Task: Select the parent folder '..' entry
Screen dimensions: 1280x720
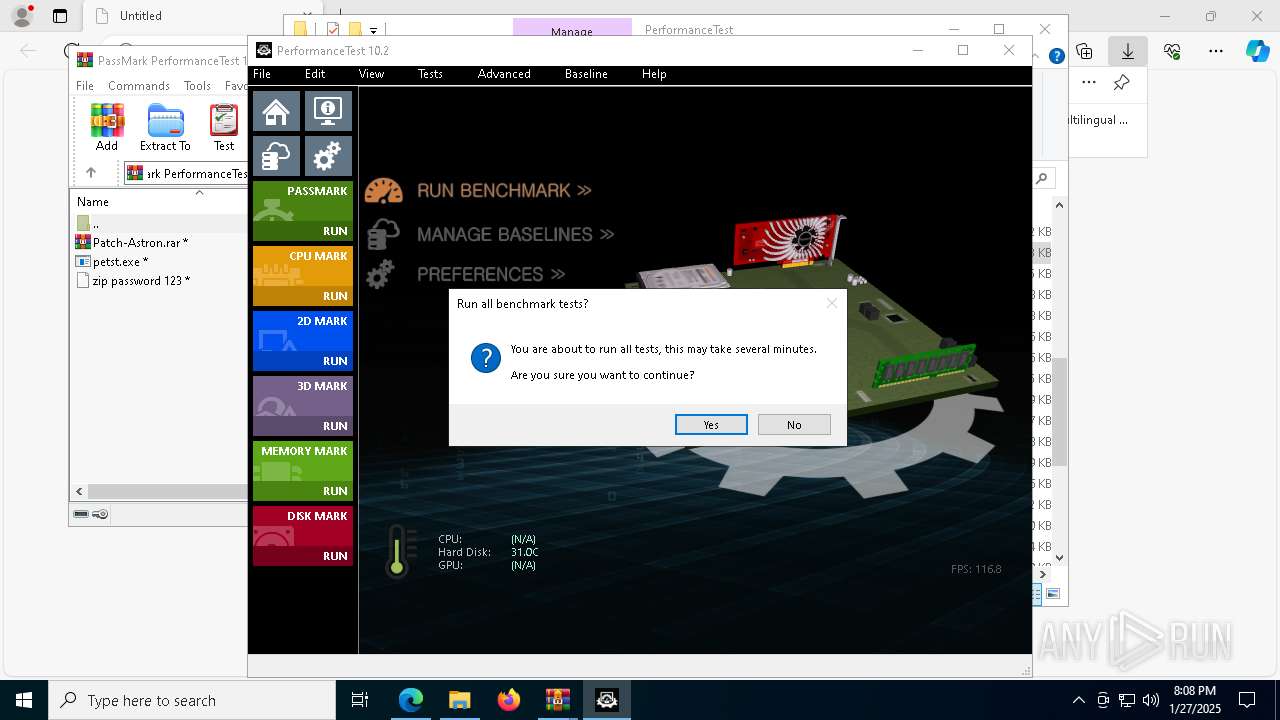Action: click(88, 223)
